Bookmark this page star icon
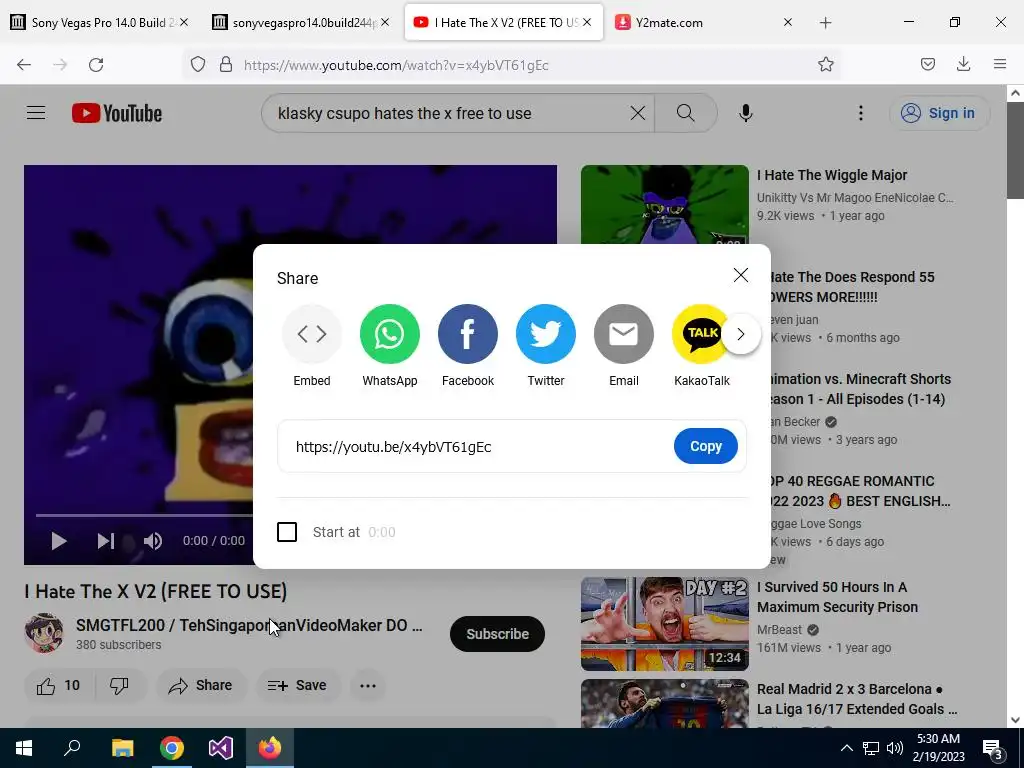The height and width of the screenshot is (768, 1024). click(x=825, y=64)
